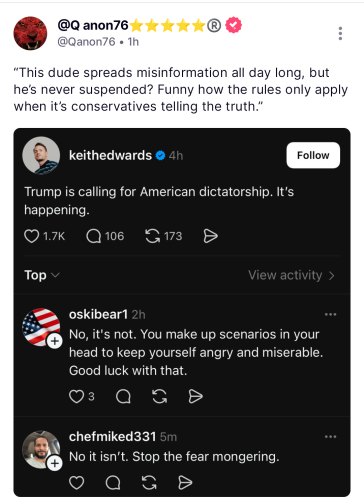Follow chefmiked331 using plus badge on avatar
This screenshot has width=364, height=500.
click(x=55, y=463)
